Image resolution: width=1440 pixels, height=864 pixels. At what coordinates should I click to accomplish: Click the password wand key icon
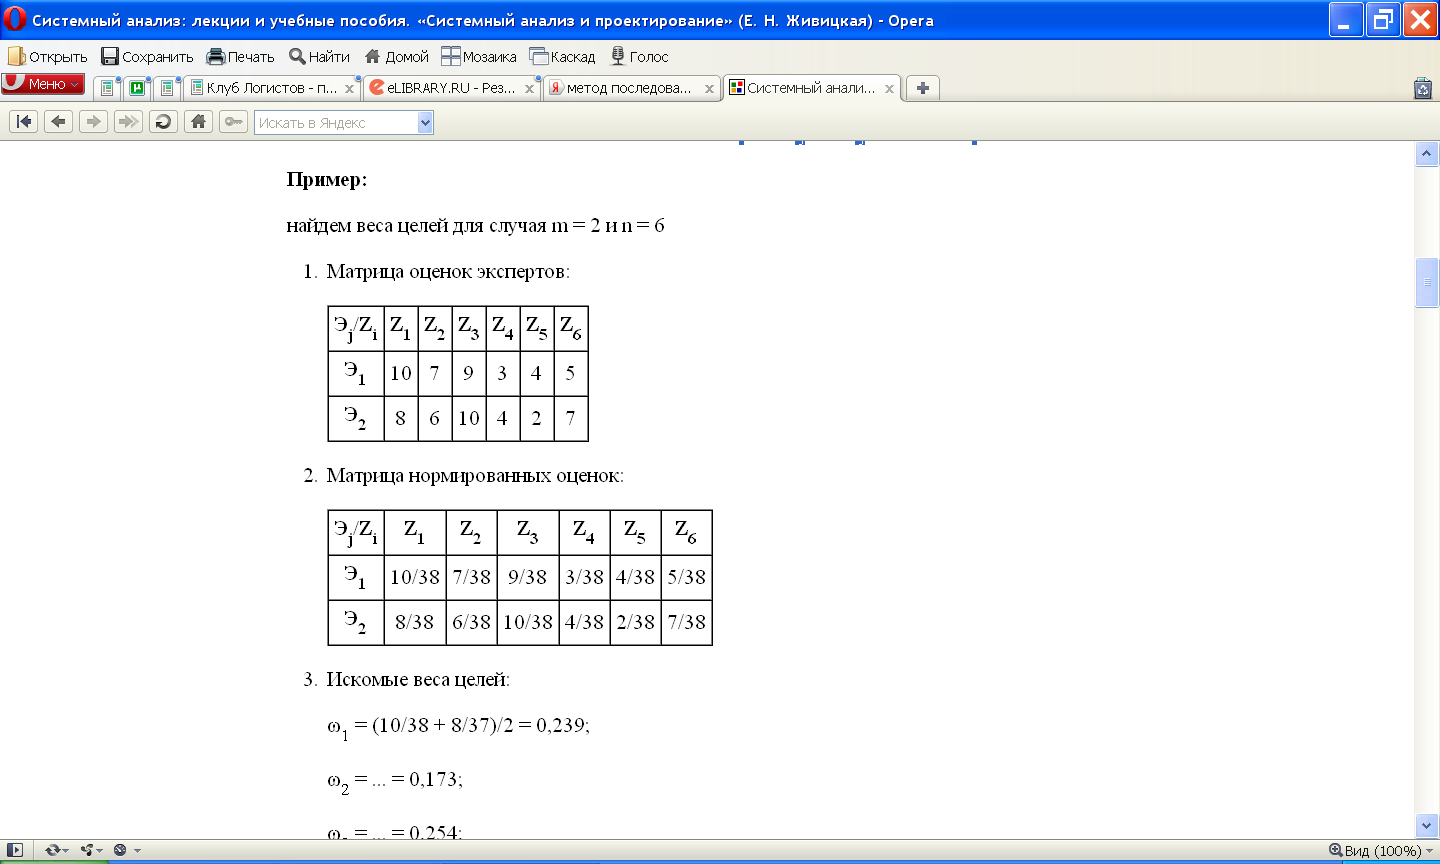233,122
